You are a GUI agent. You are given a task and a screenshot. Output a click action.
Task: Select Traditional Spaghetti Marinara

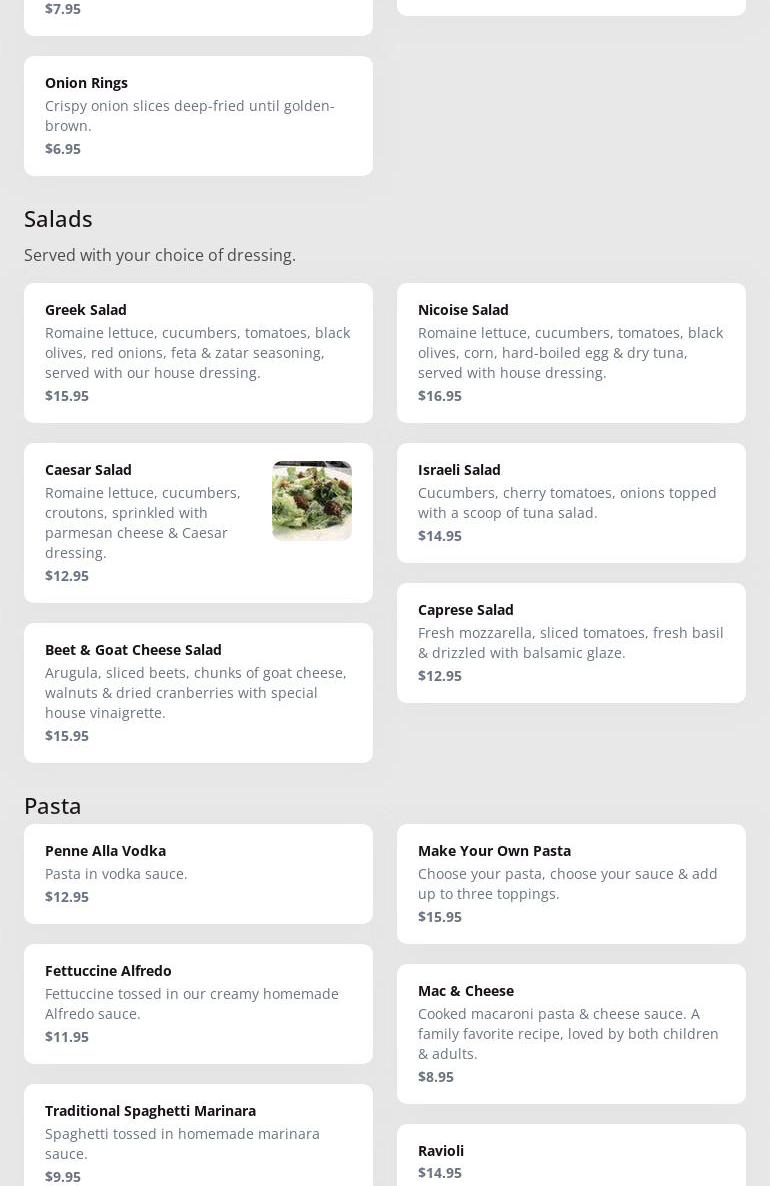point(198,1142)
